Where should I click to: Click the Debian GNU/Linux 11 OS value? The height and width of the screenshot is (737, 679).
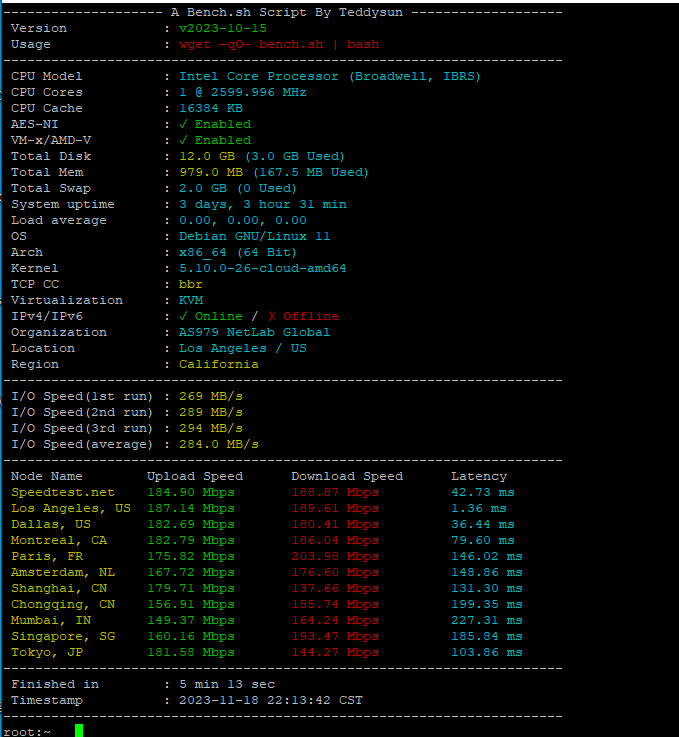(254, 236)
